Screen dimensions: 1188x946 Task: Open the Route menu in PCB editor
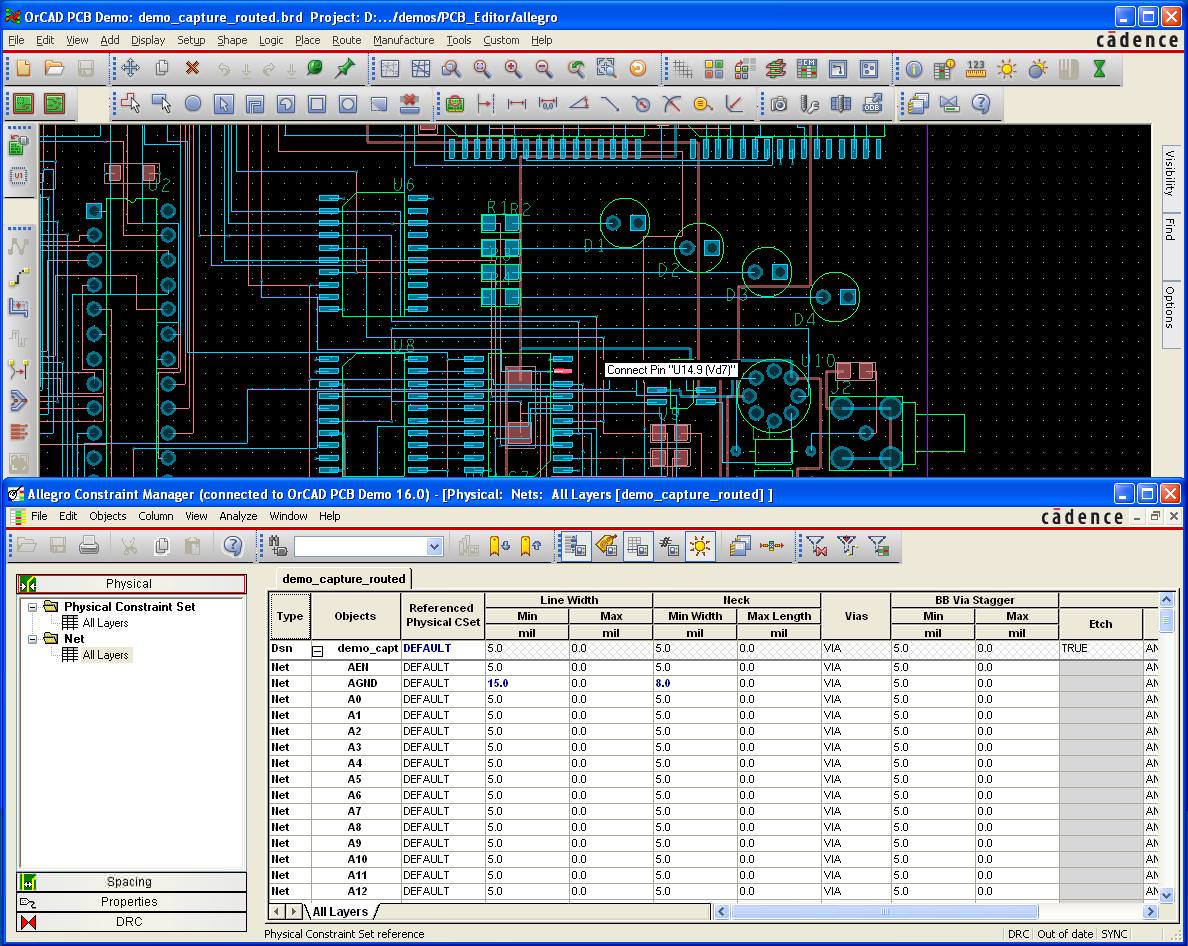pos(346,40)
